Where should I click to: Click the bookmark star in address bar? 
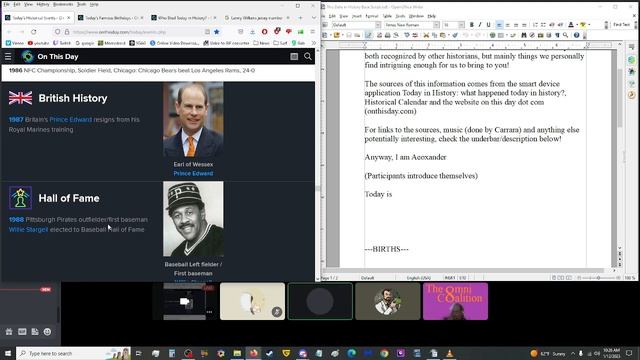point(217,32)
